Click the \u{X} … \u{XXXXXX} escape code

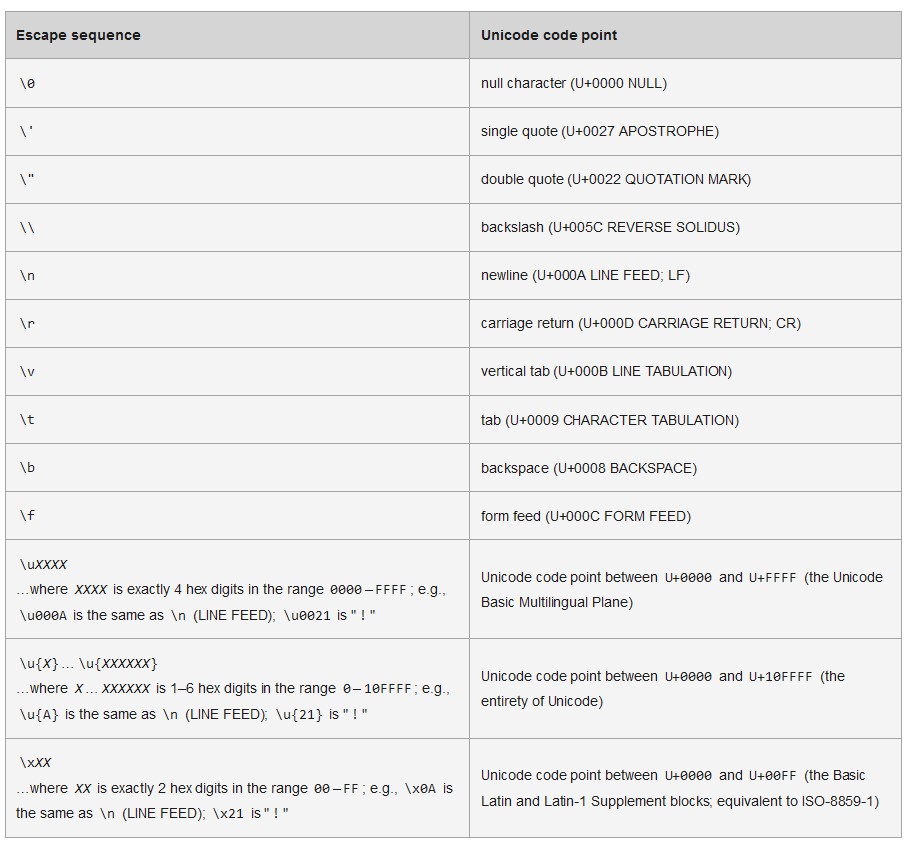point(88,664)
